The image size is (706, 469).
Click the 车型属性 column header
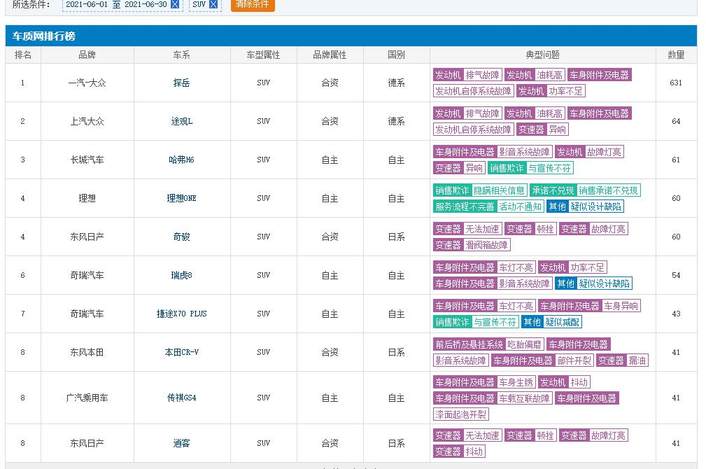pyautogui.click(x=263, y=55)
